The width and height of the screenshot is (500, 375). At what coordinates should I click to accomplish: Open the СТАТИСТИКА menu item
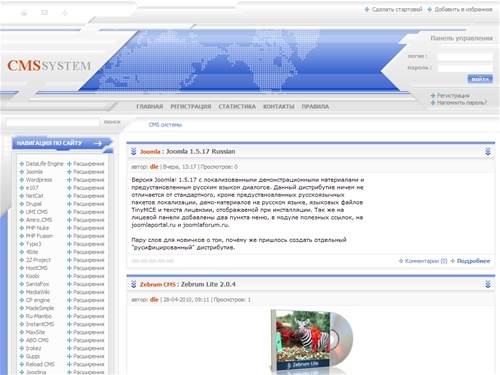tap(237, 107)
